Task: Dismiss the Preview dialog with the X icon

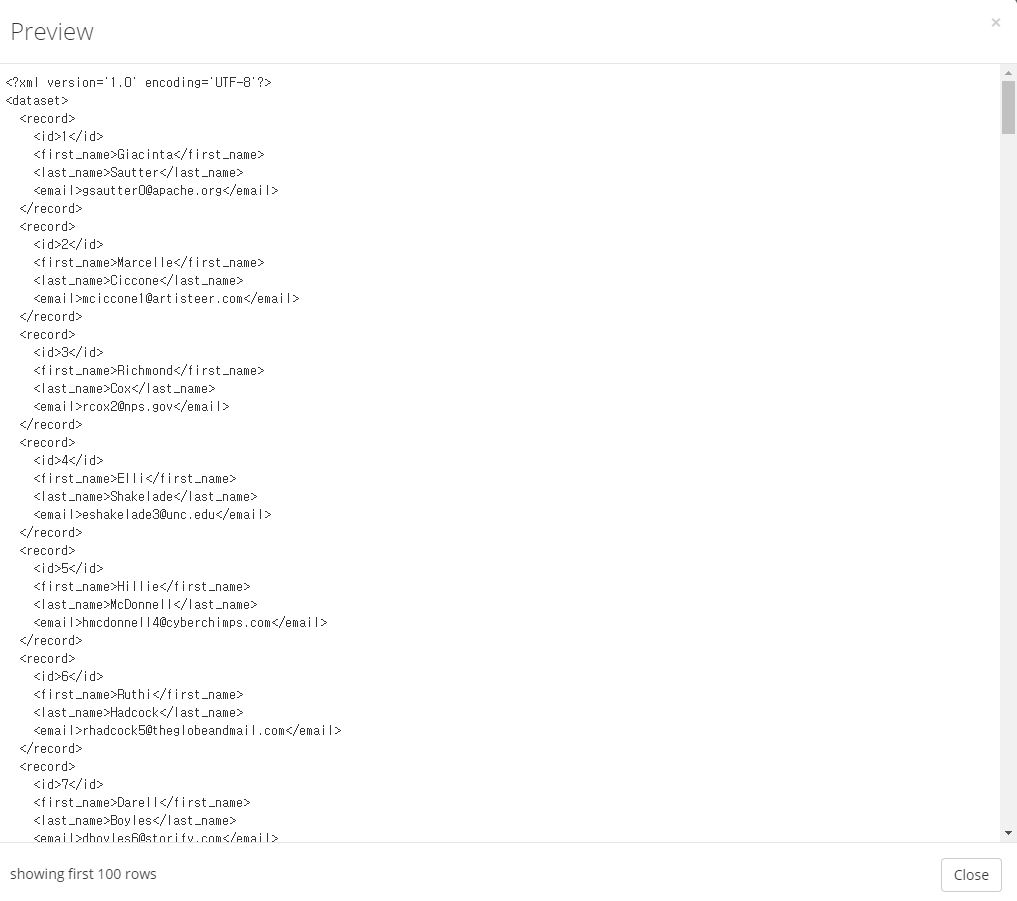Action: pyautogui.click(x=996, y=23)
